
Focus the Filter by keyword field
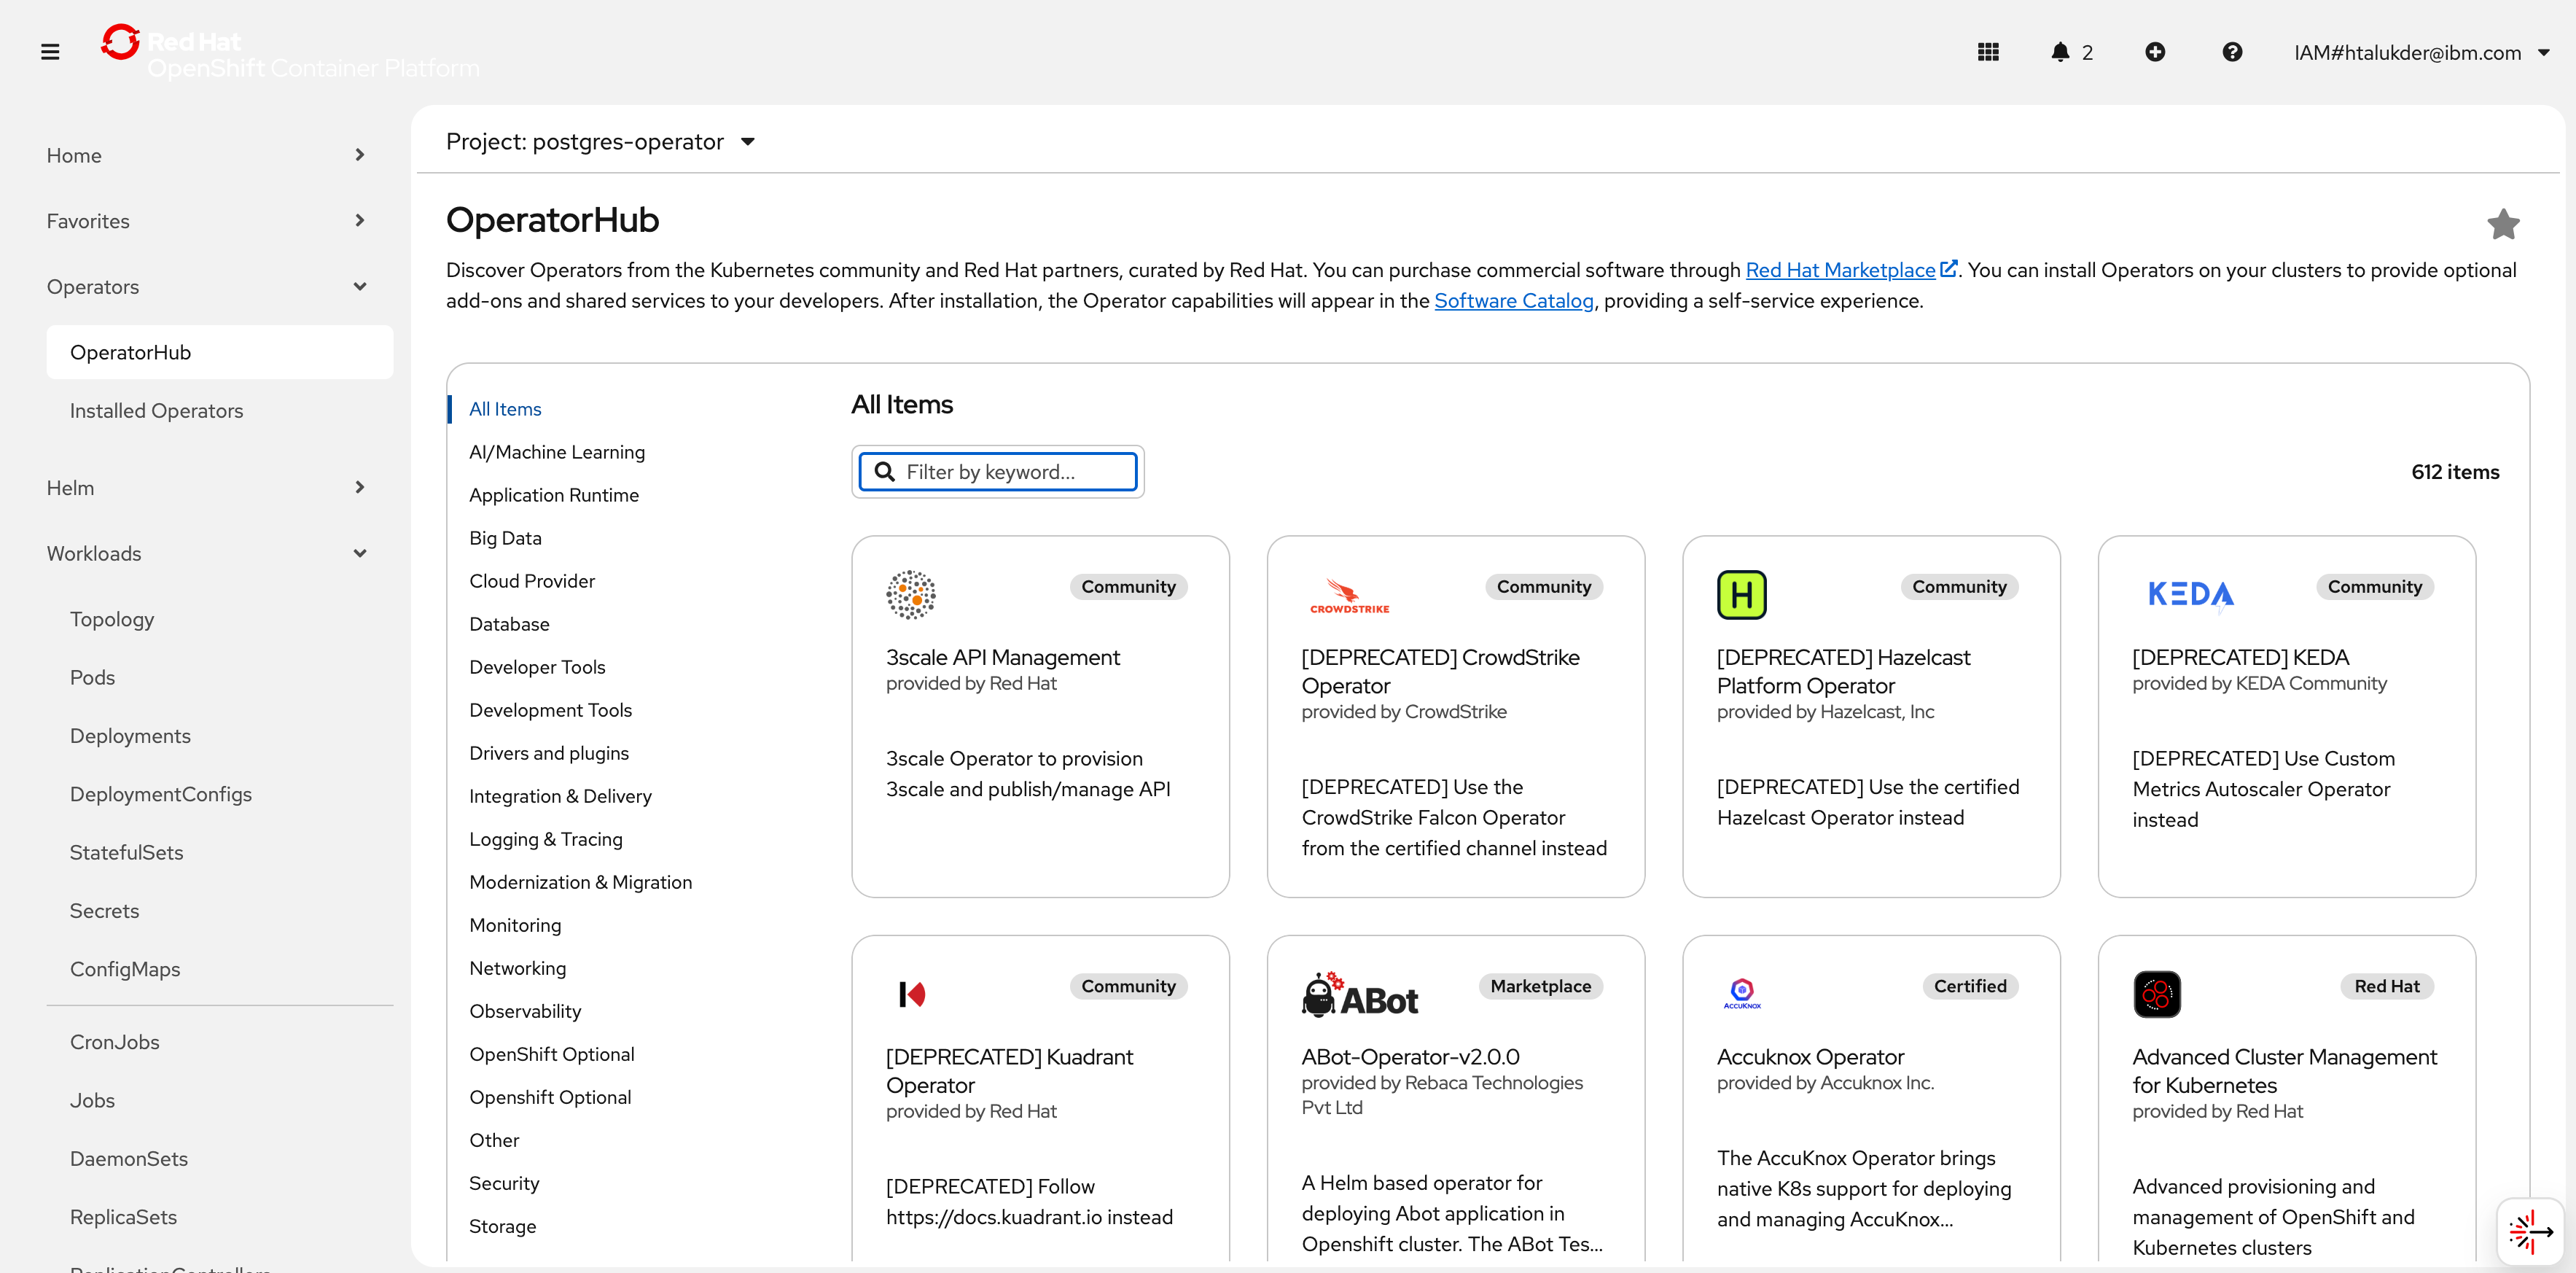click(x=1010, y=472)
